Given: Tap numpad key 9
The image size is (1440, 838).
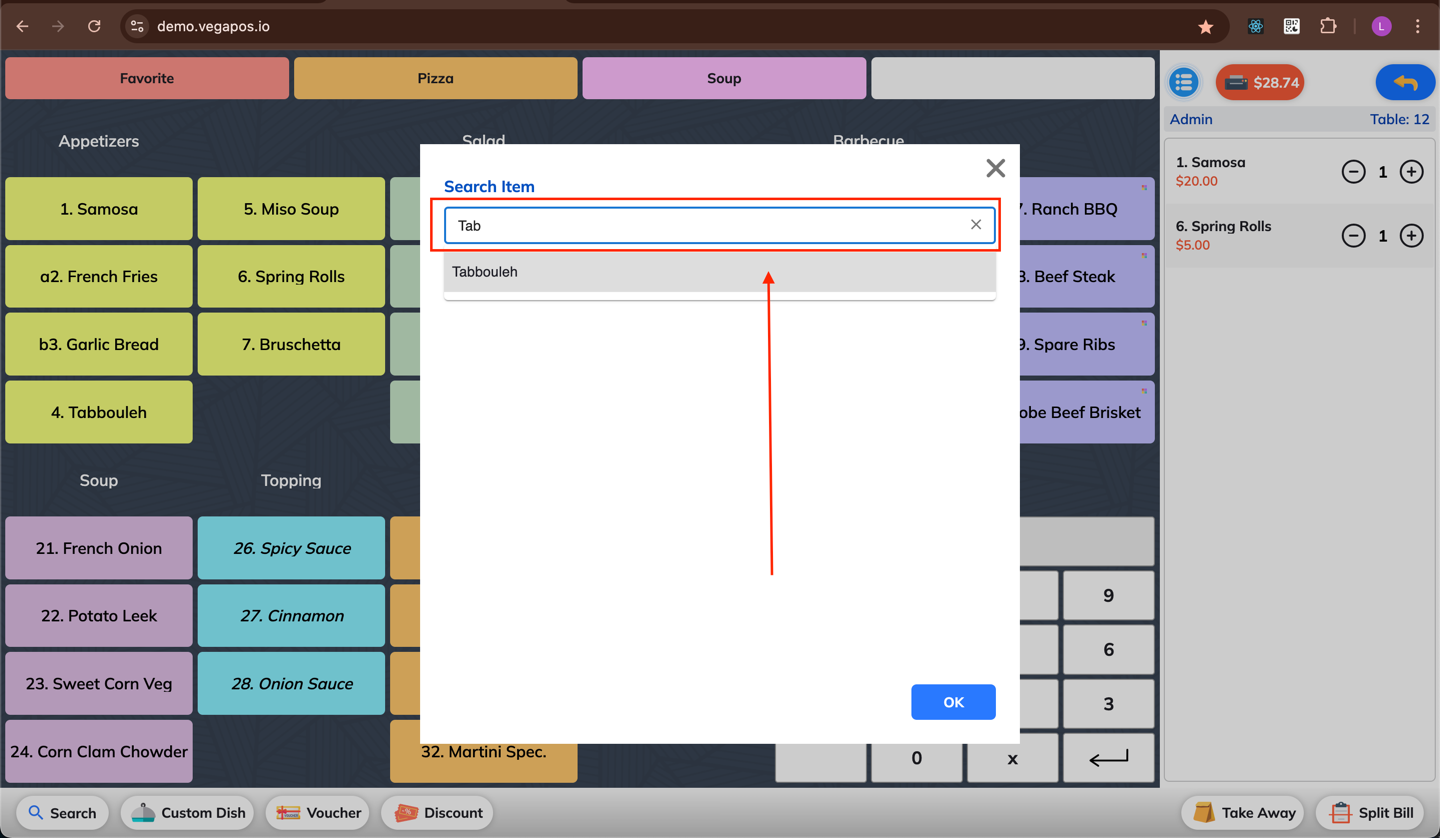Looking at the screenshot, I should 1108,595.
